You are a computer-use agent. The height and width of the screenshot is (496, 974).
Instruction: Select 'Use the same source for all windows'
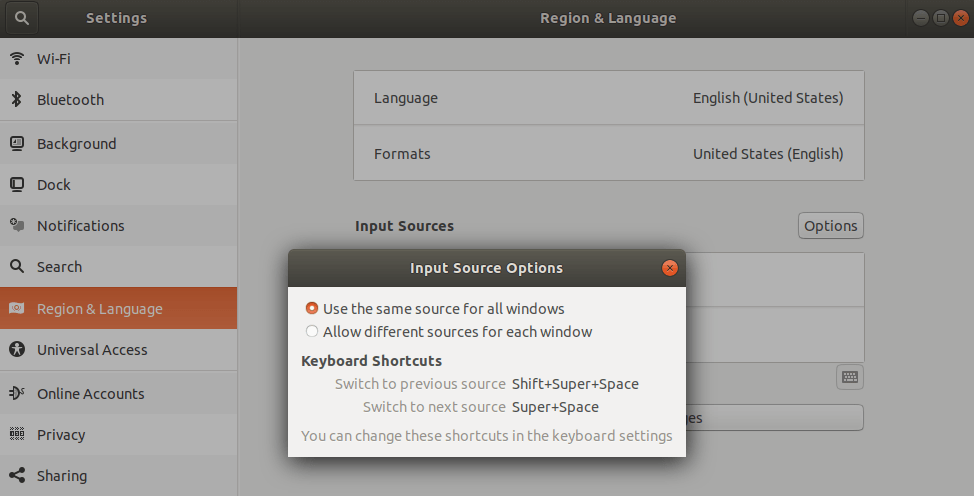click(x=312, y=309)
